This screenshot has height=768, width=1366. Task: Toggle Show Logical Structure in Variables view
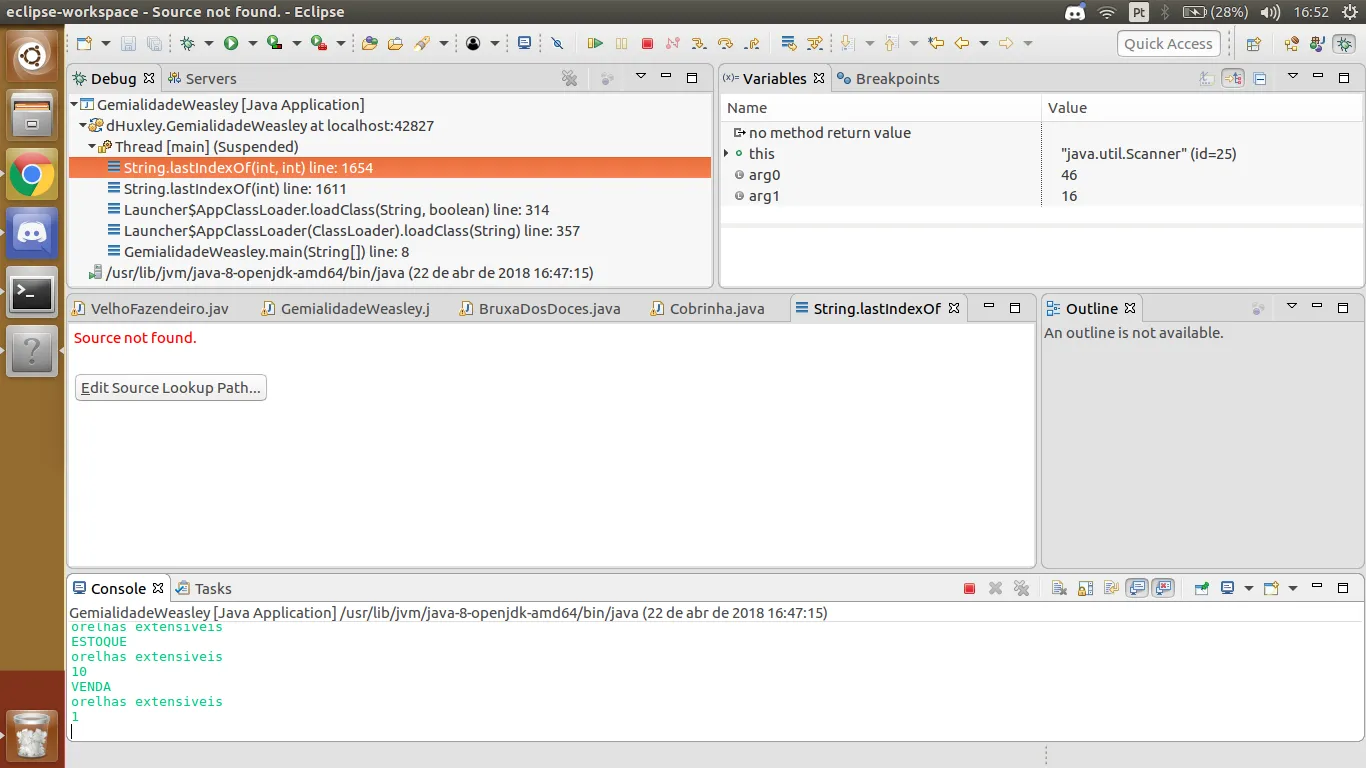(1233, 78)
